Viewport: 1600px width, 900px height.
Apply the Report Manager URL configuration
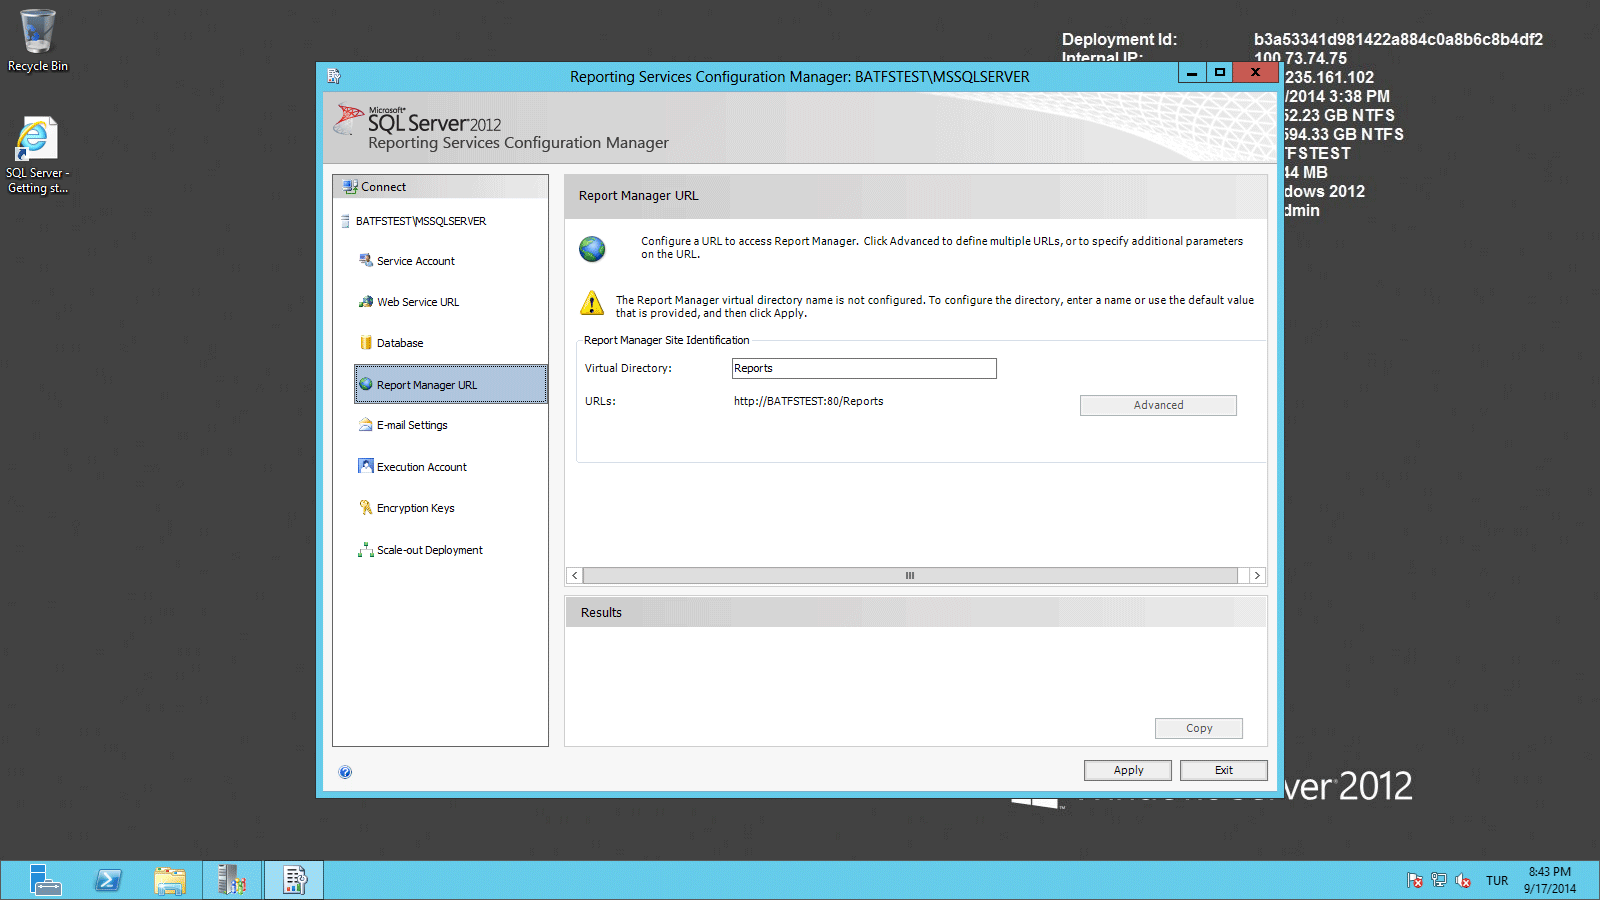tap(1127, 770)
